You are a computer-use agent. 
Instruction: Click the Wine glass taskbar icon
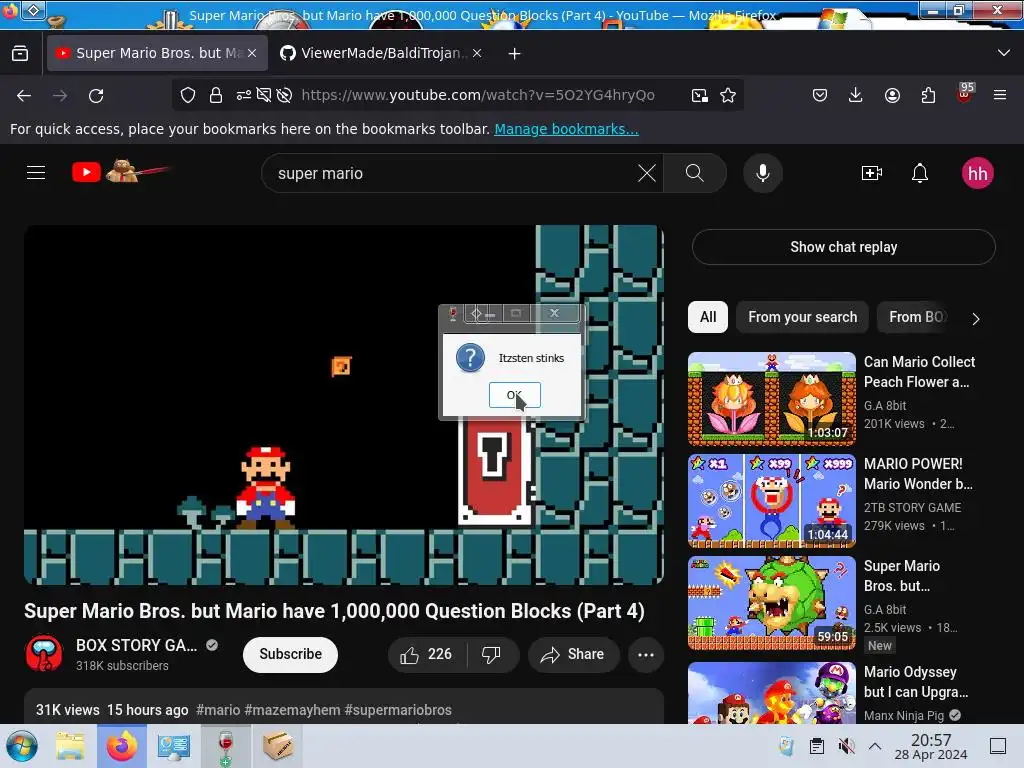pos(225,746)
